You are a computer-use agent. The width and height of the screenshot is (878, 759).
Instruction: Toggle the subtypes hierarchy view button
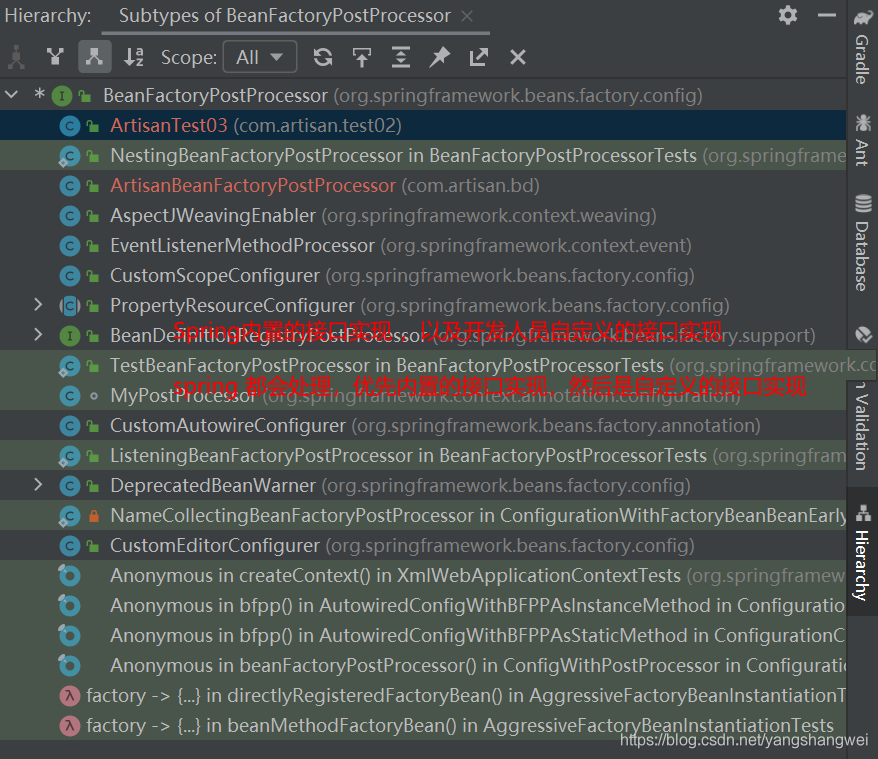(94, 57)
